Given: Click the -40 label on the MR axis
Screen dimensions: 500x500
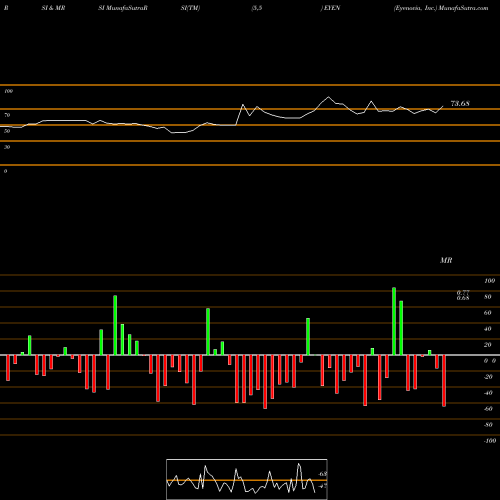Looking at the screenshot, I should [488, 393].
